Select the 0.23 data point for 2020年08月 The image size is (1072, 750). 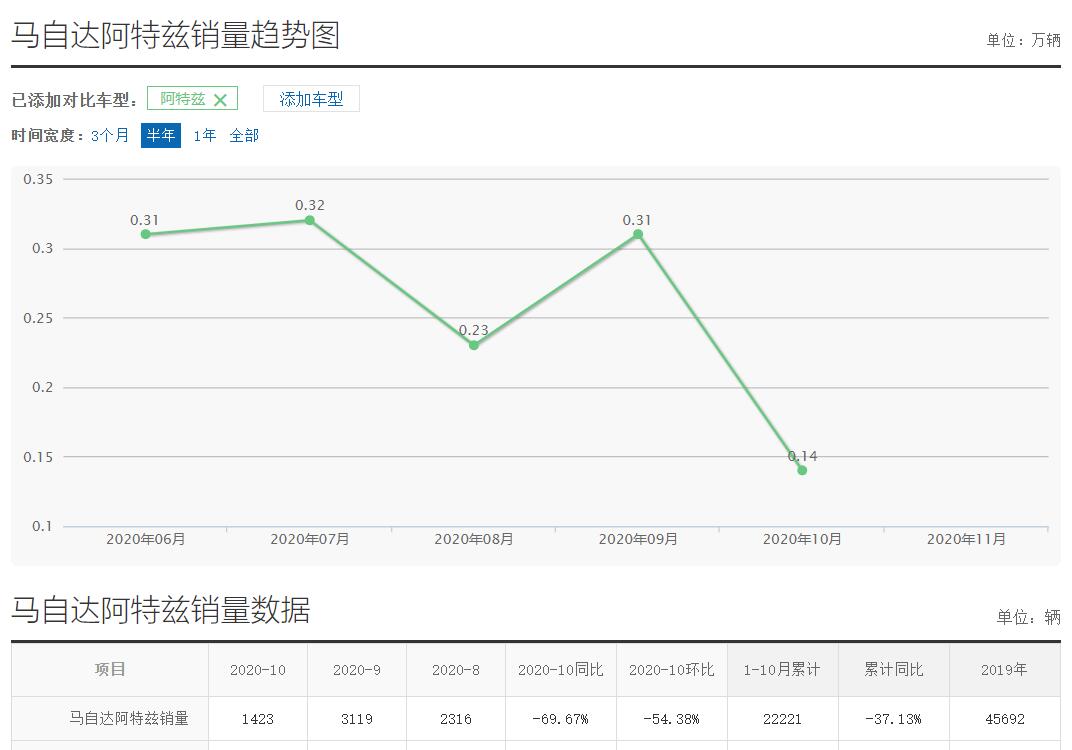tap(473, 344)
